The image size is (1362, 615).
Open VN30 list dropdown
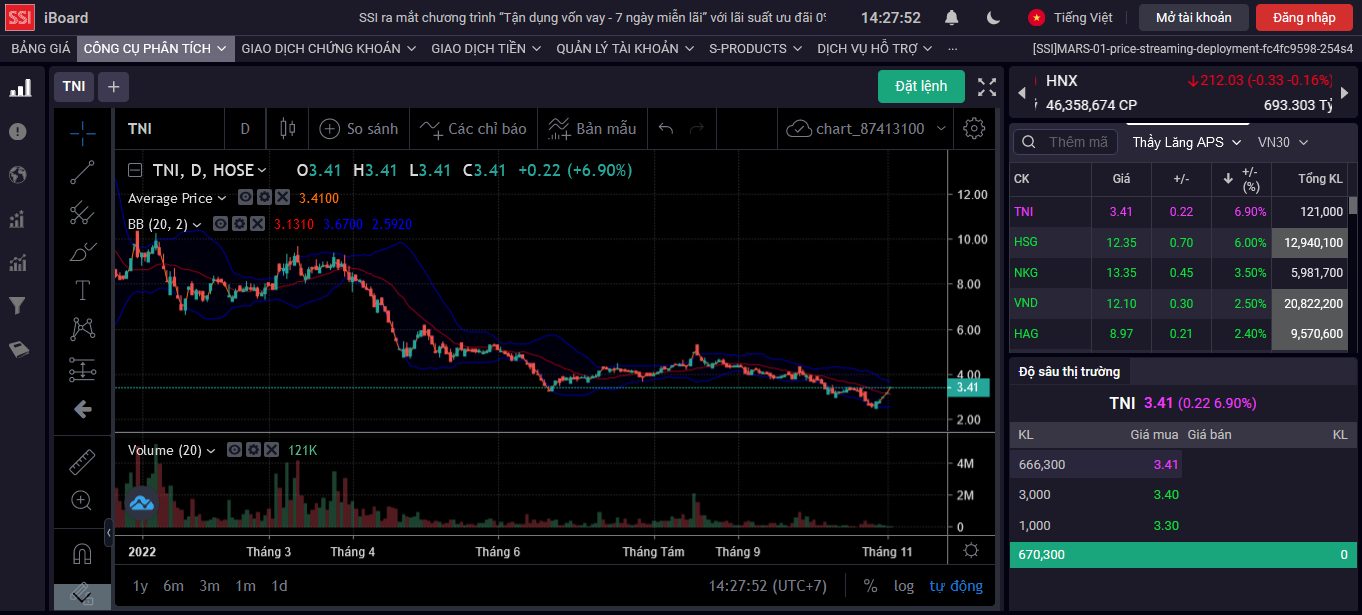(x=1283, y=142)
